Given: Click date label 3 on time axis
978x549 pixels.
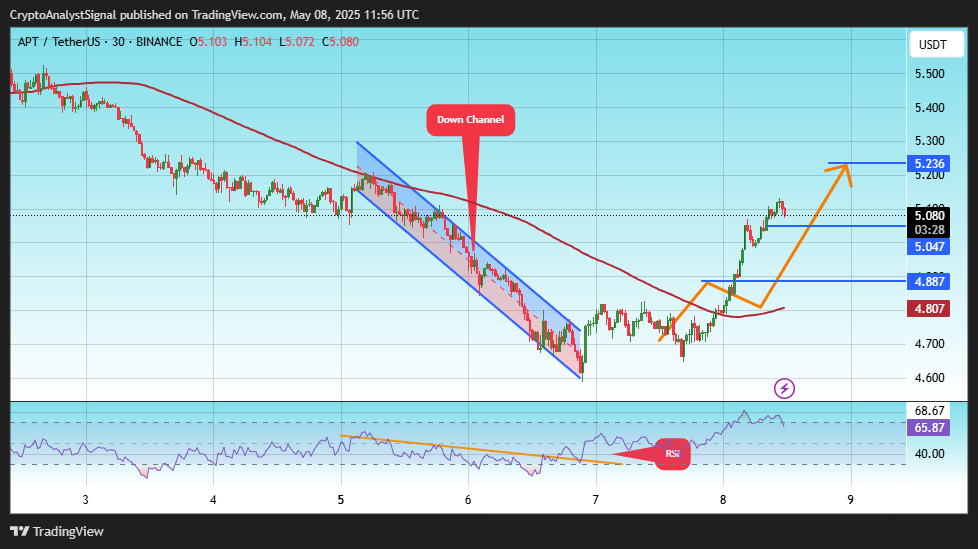Looking at the screenshot, I should click(85, 500).
